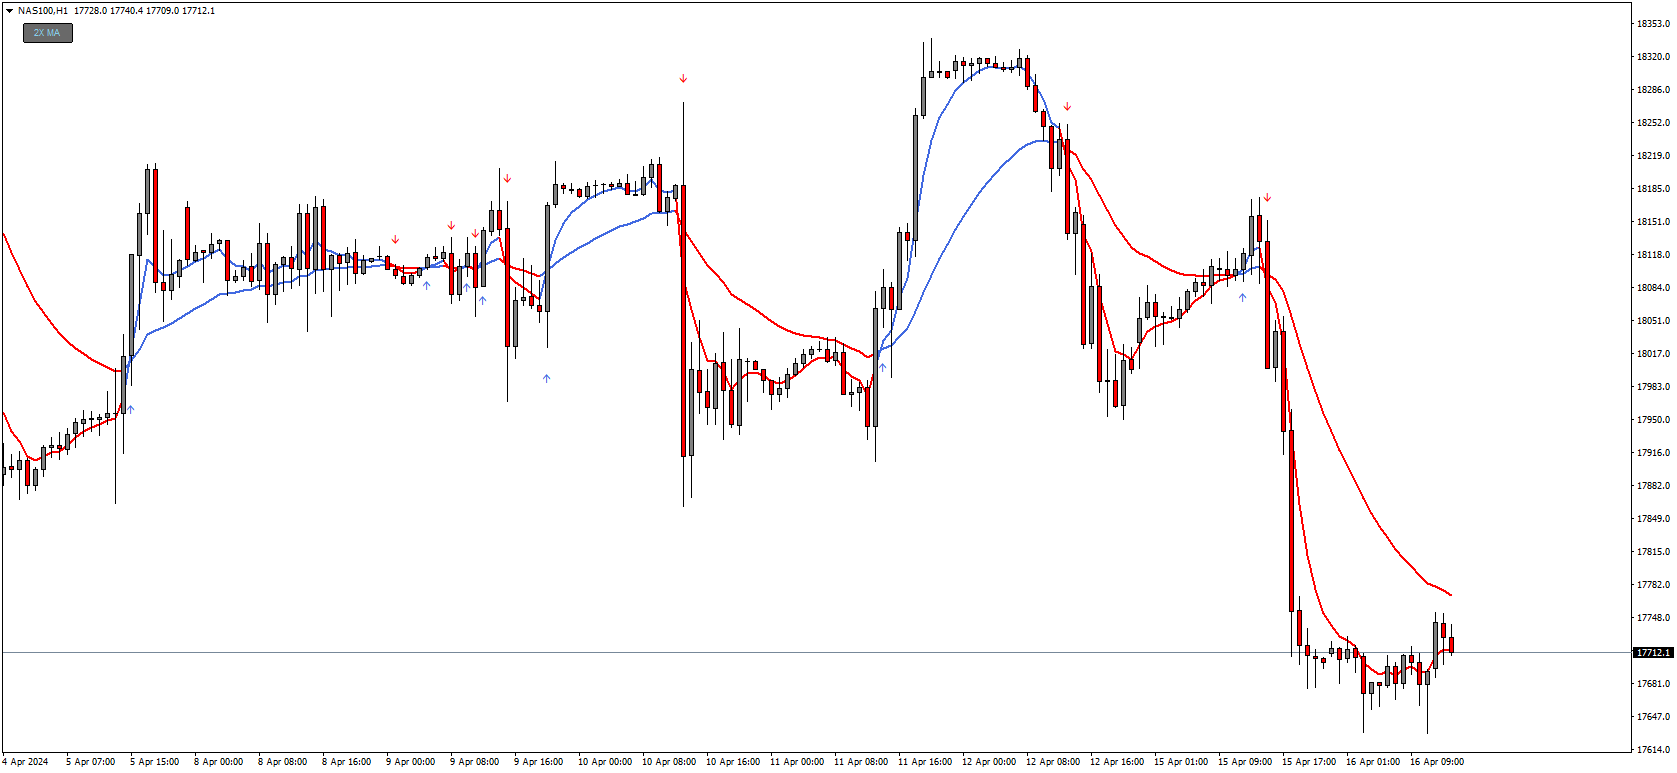The height and width of the screenshot is (773, 1677).
Task: Click the 9 Apr 00:00 time label
Action: (x=410, y=762)
